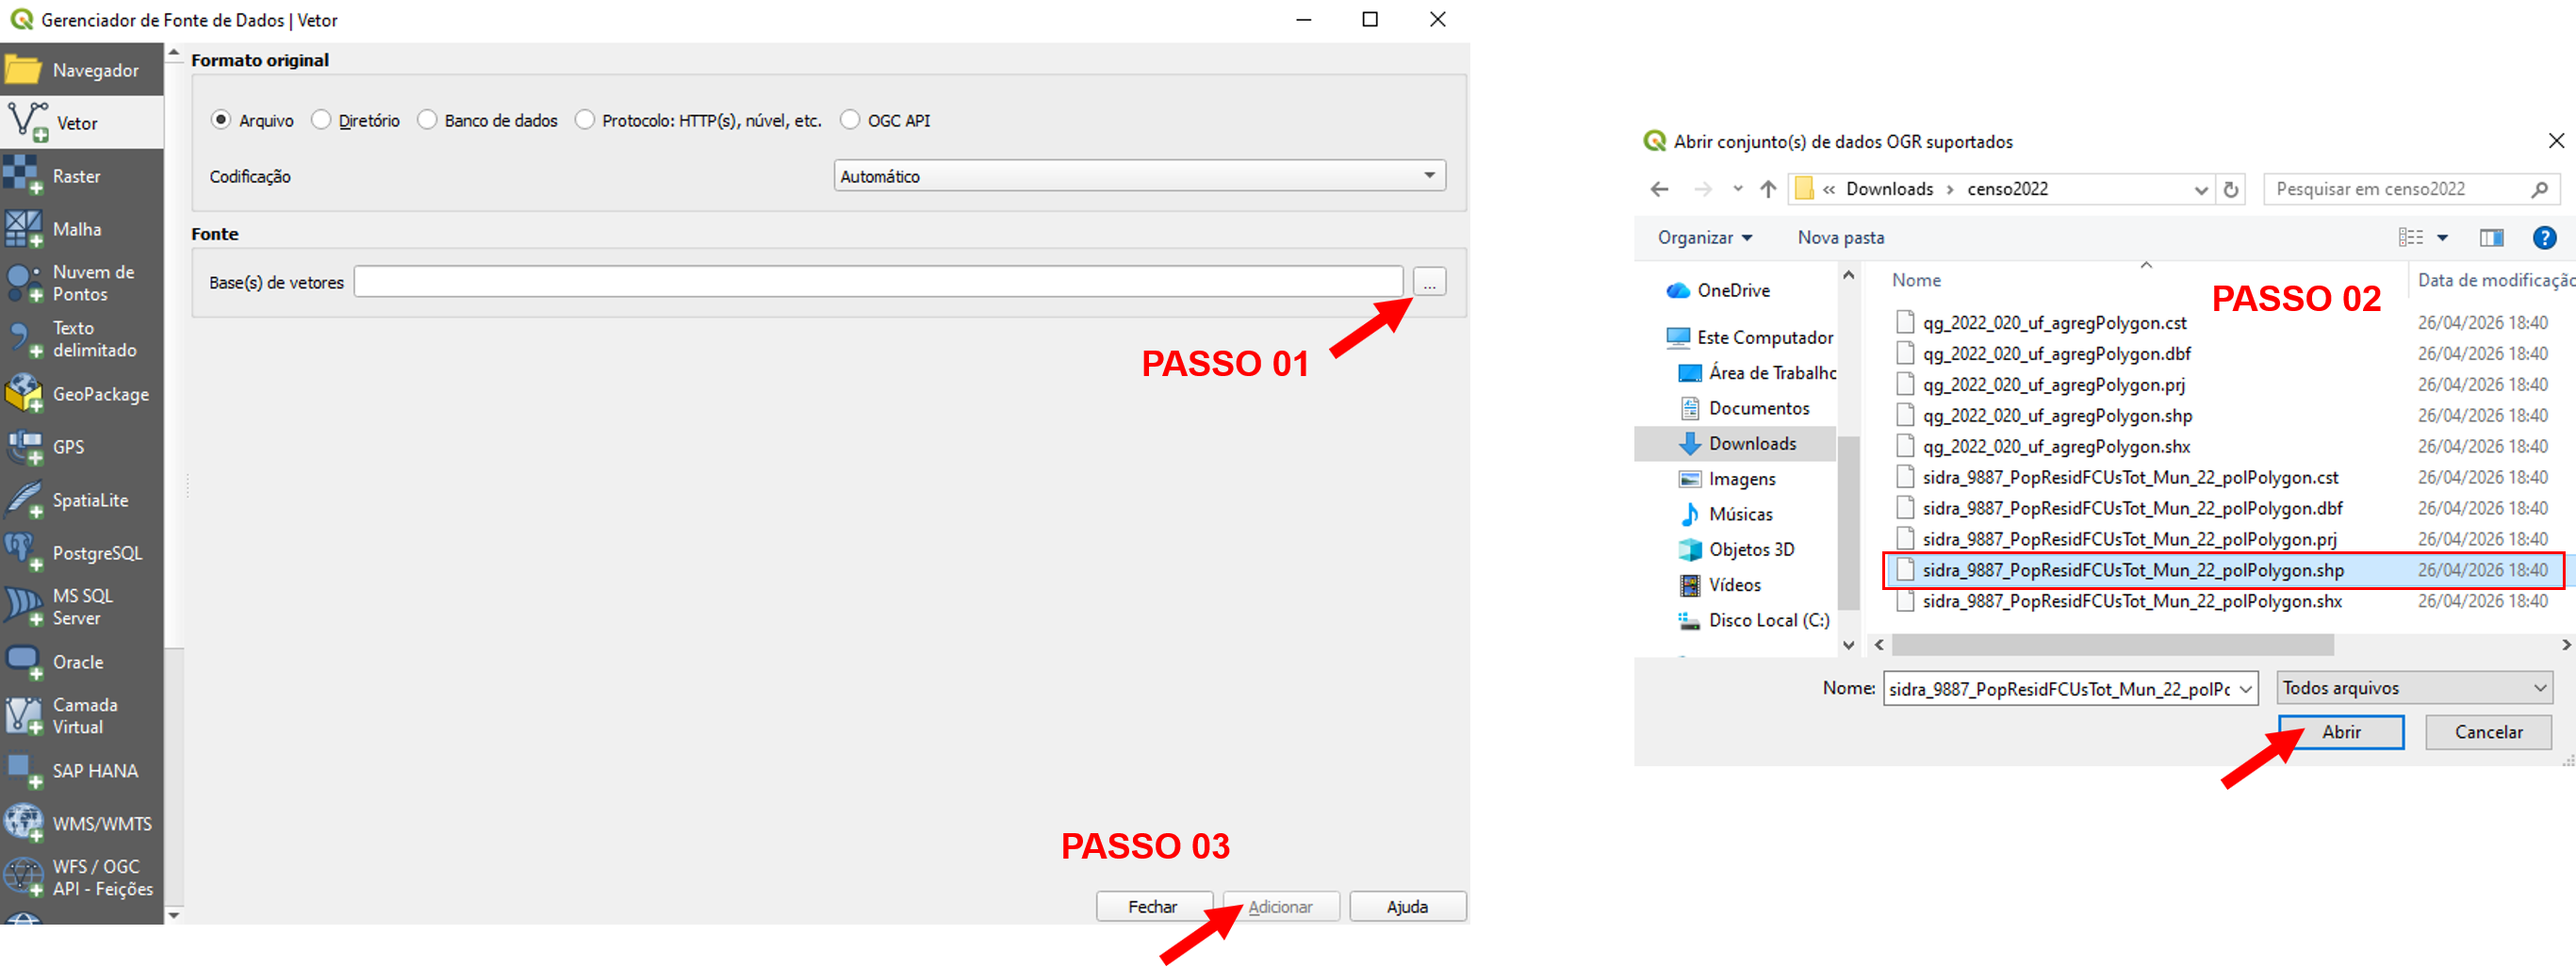The image size is (2576, 967).
Task: Expand the Codificação dropdown
Action: click(x=1139, y=176)
